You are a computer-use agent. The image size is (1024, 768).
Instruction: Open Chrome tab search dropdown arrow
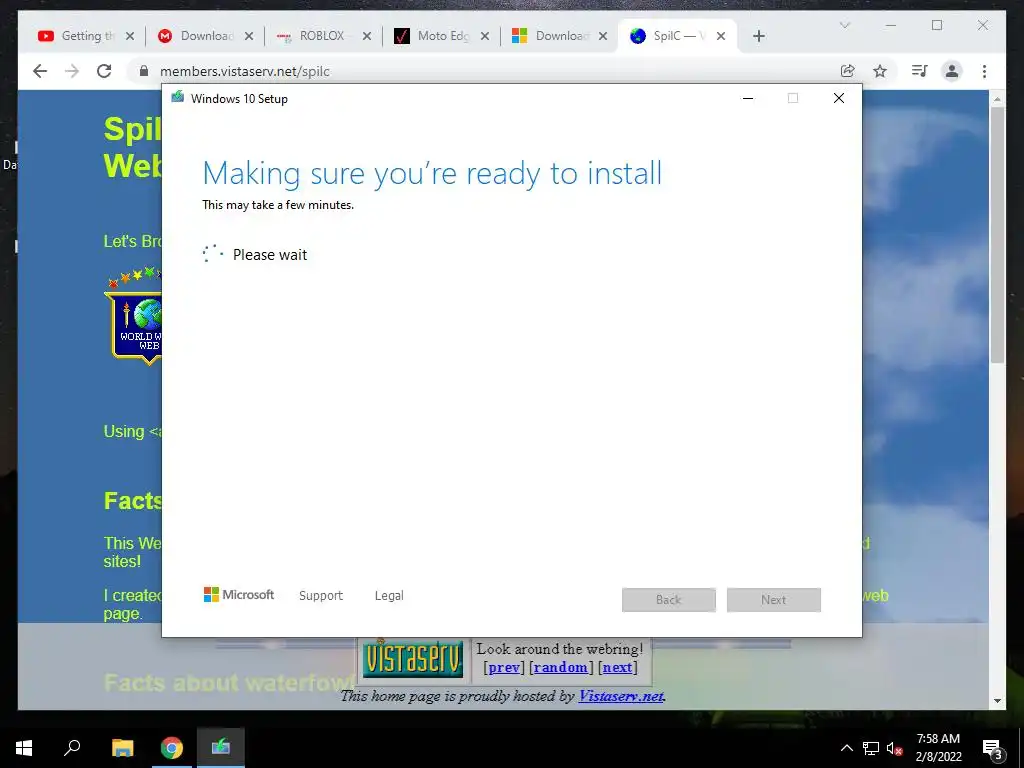[844, 25]
